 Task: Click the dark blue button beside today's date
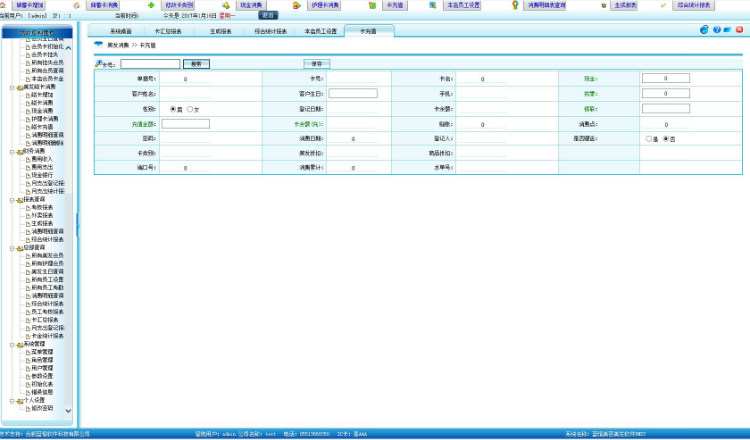point(268,15)
